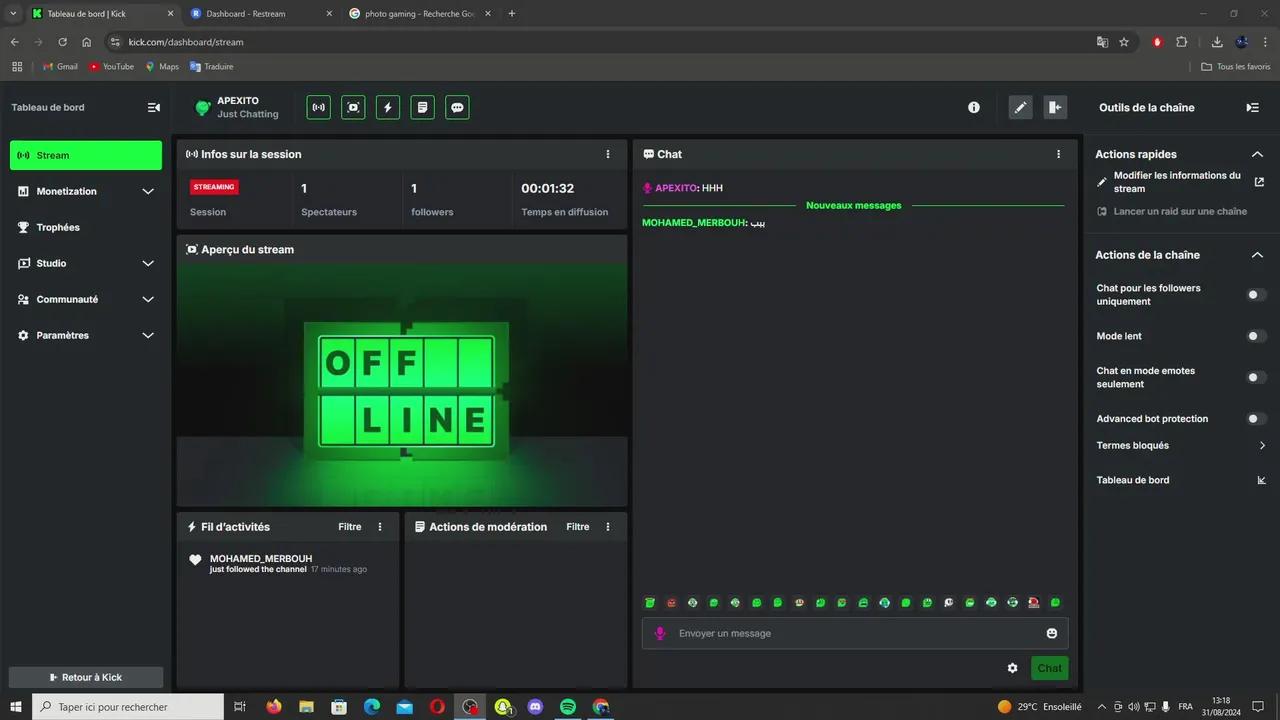Click the pencil edit icon in header
Viewport: 1280px width, 720px height.
point(1020,108)
